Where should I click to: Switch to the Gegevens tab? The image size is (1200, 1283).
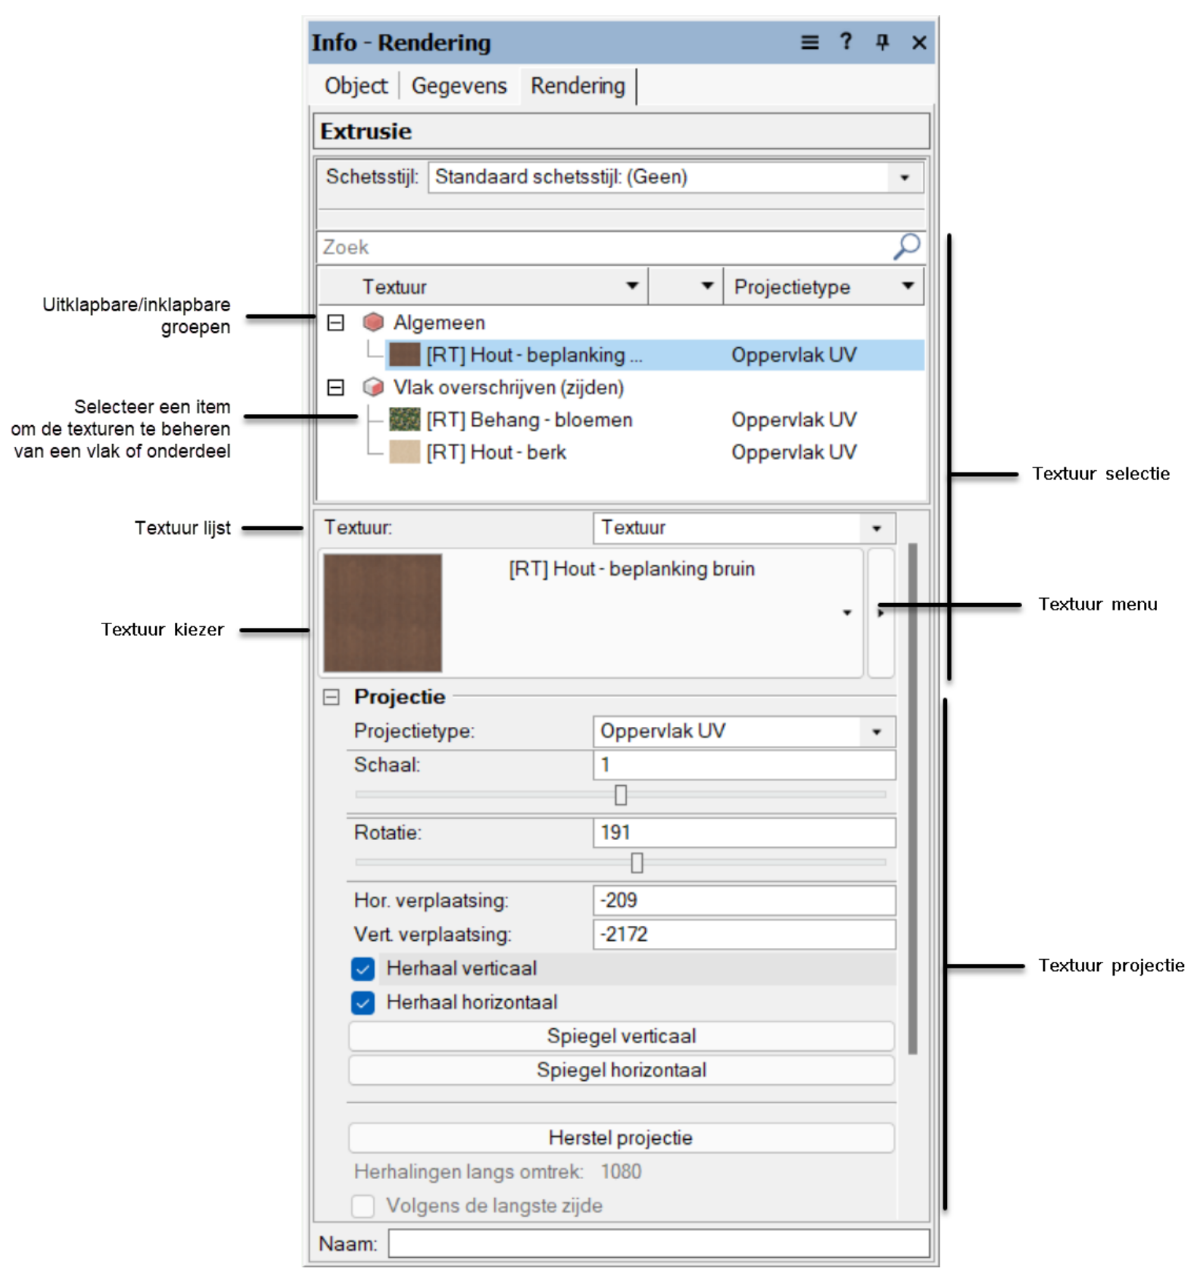(459, 86)
